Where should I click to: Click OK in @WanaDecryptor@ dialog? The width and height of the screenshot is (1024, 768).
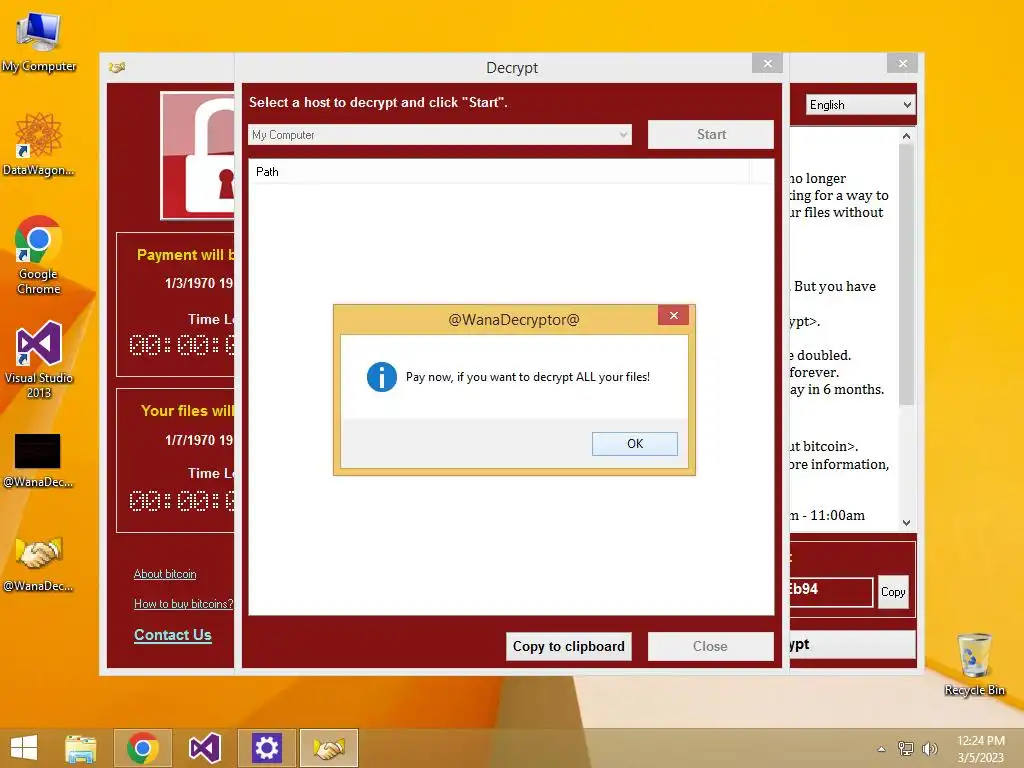click(x=635, y=443)
